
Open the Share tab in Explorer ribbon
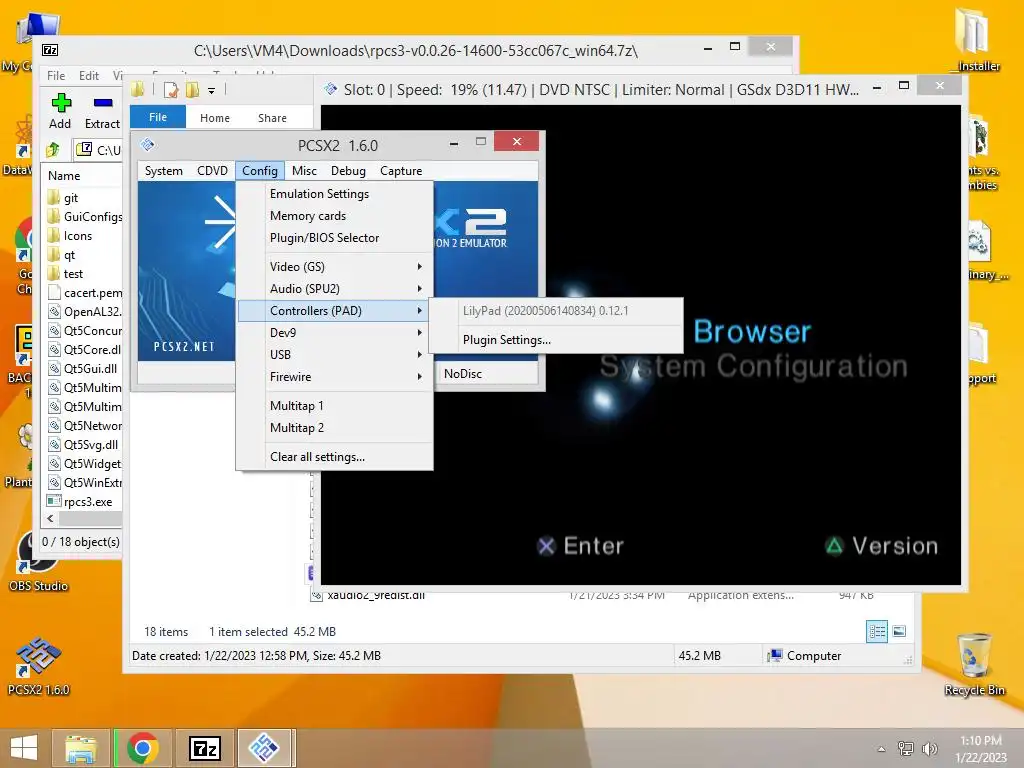coord(272,118)
